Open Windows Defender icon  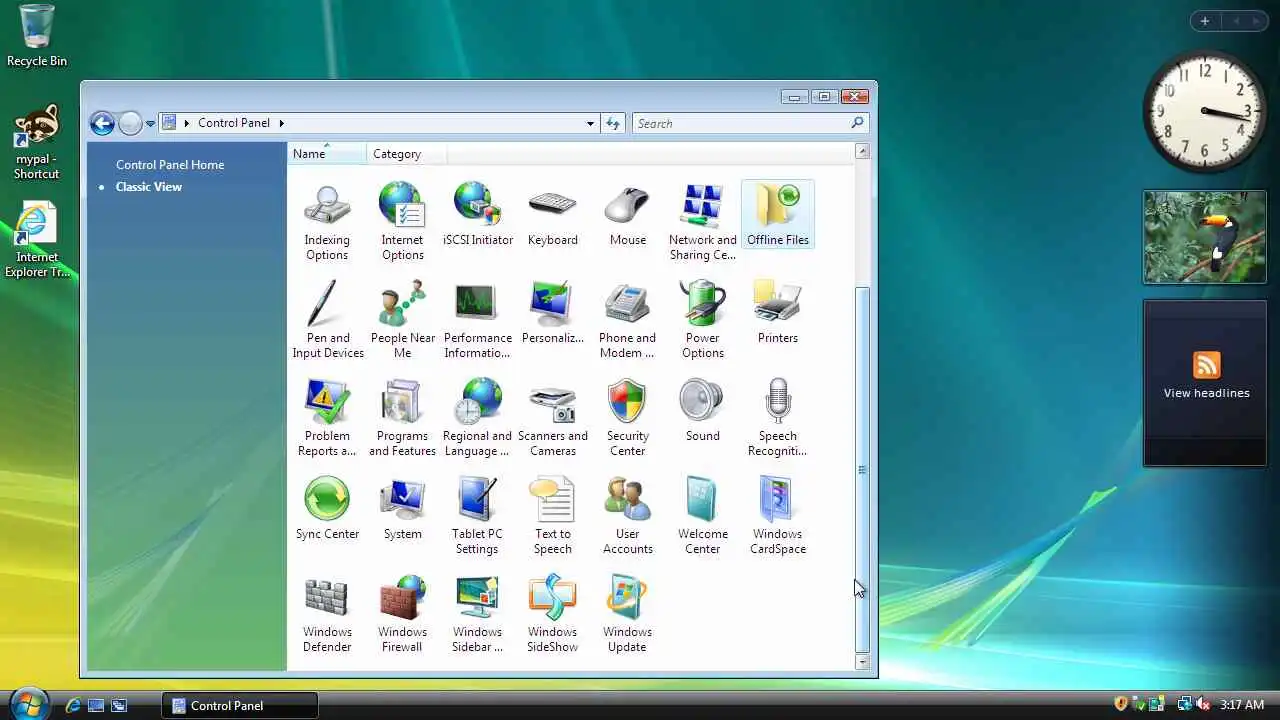(327, 614)
